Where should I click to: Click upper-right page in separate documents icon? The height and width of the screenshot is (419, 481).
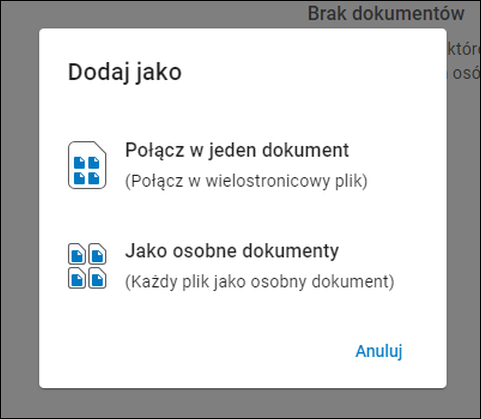(97, 254)
